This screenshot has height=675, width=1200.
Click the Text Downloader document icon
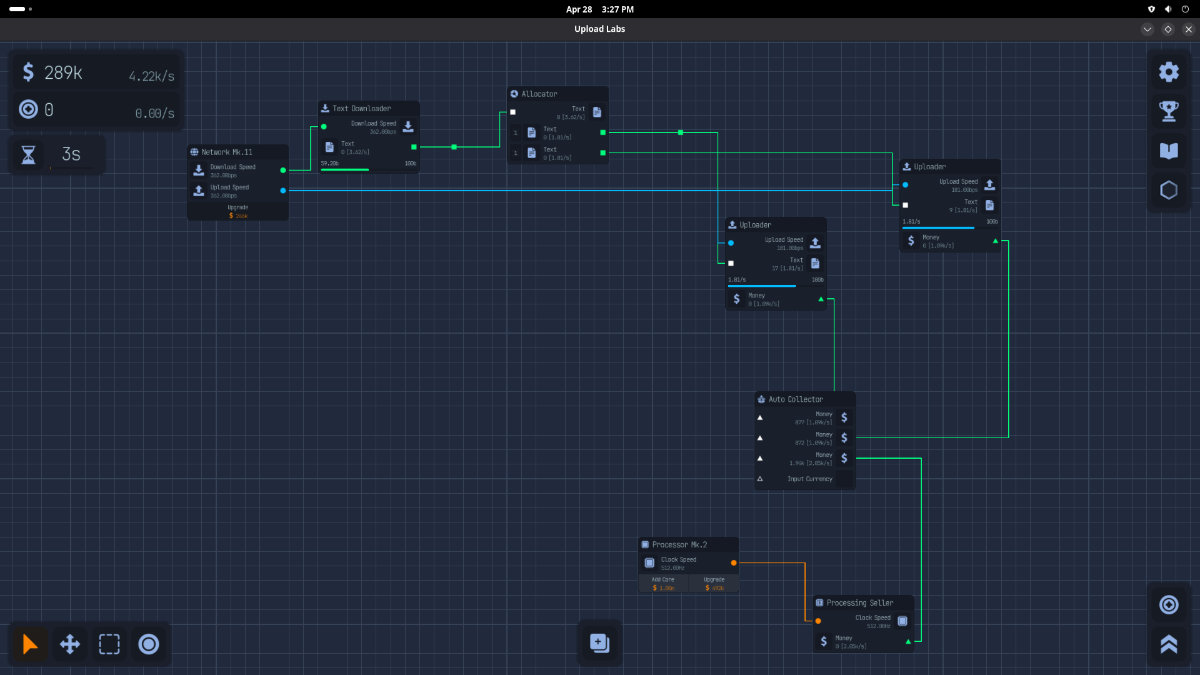(330, 146)
